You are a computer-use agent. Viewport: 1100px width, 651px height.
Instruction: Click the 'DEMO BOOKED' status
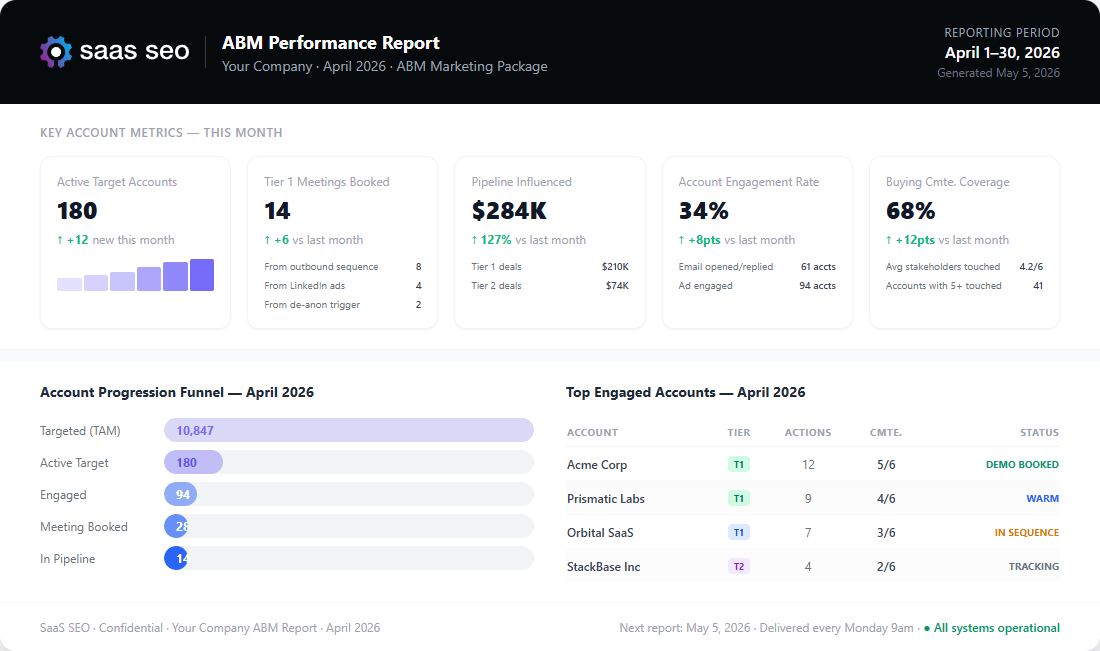coord(1022,464)
